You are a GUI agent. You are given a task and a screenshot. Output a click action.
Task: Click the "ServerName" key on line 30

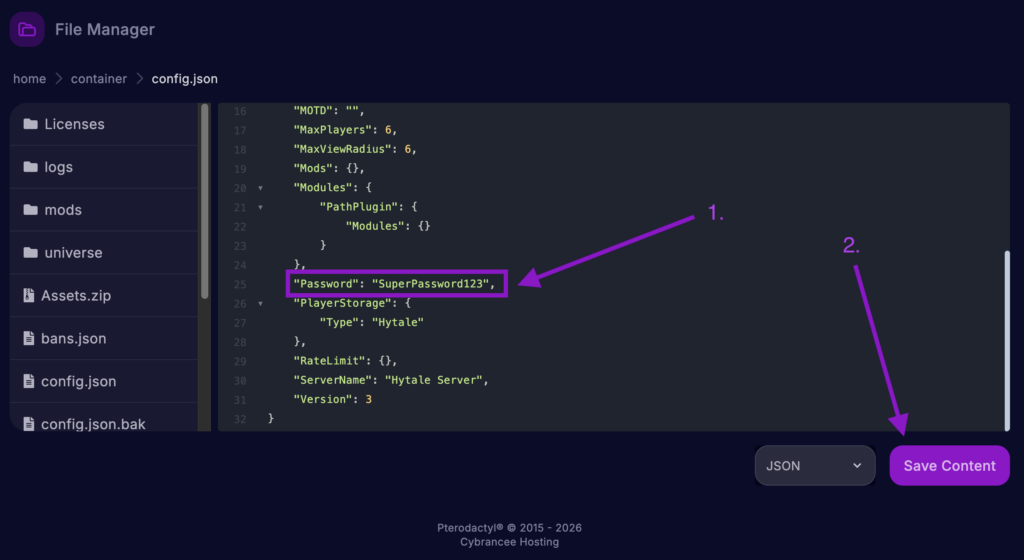click(332, 380)
